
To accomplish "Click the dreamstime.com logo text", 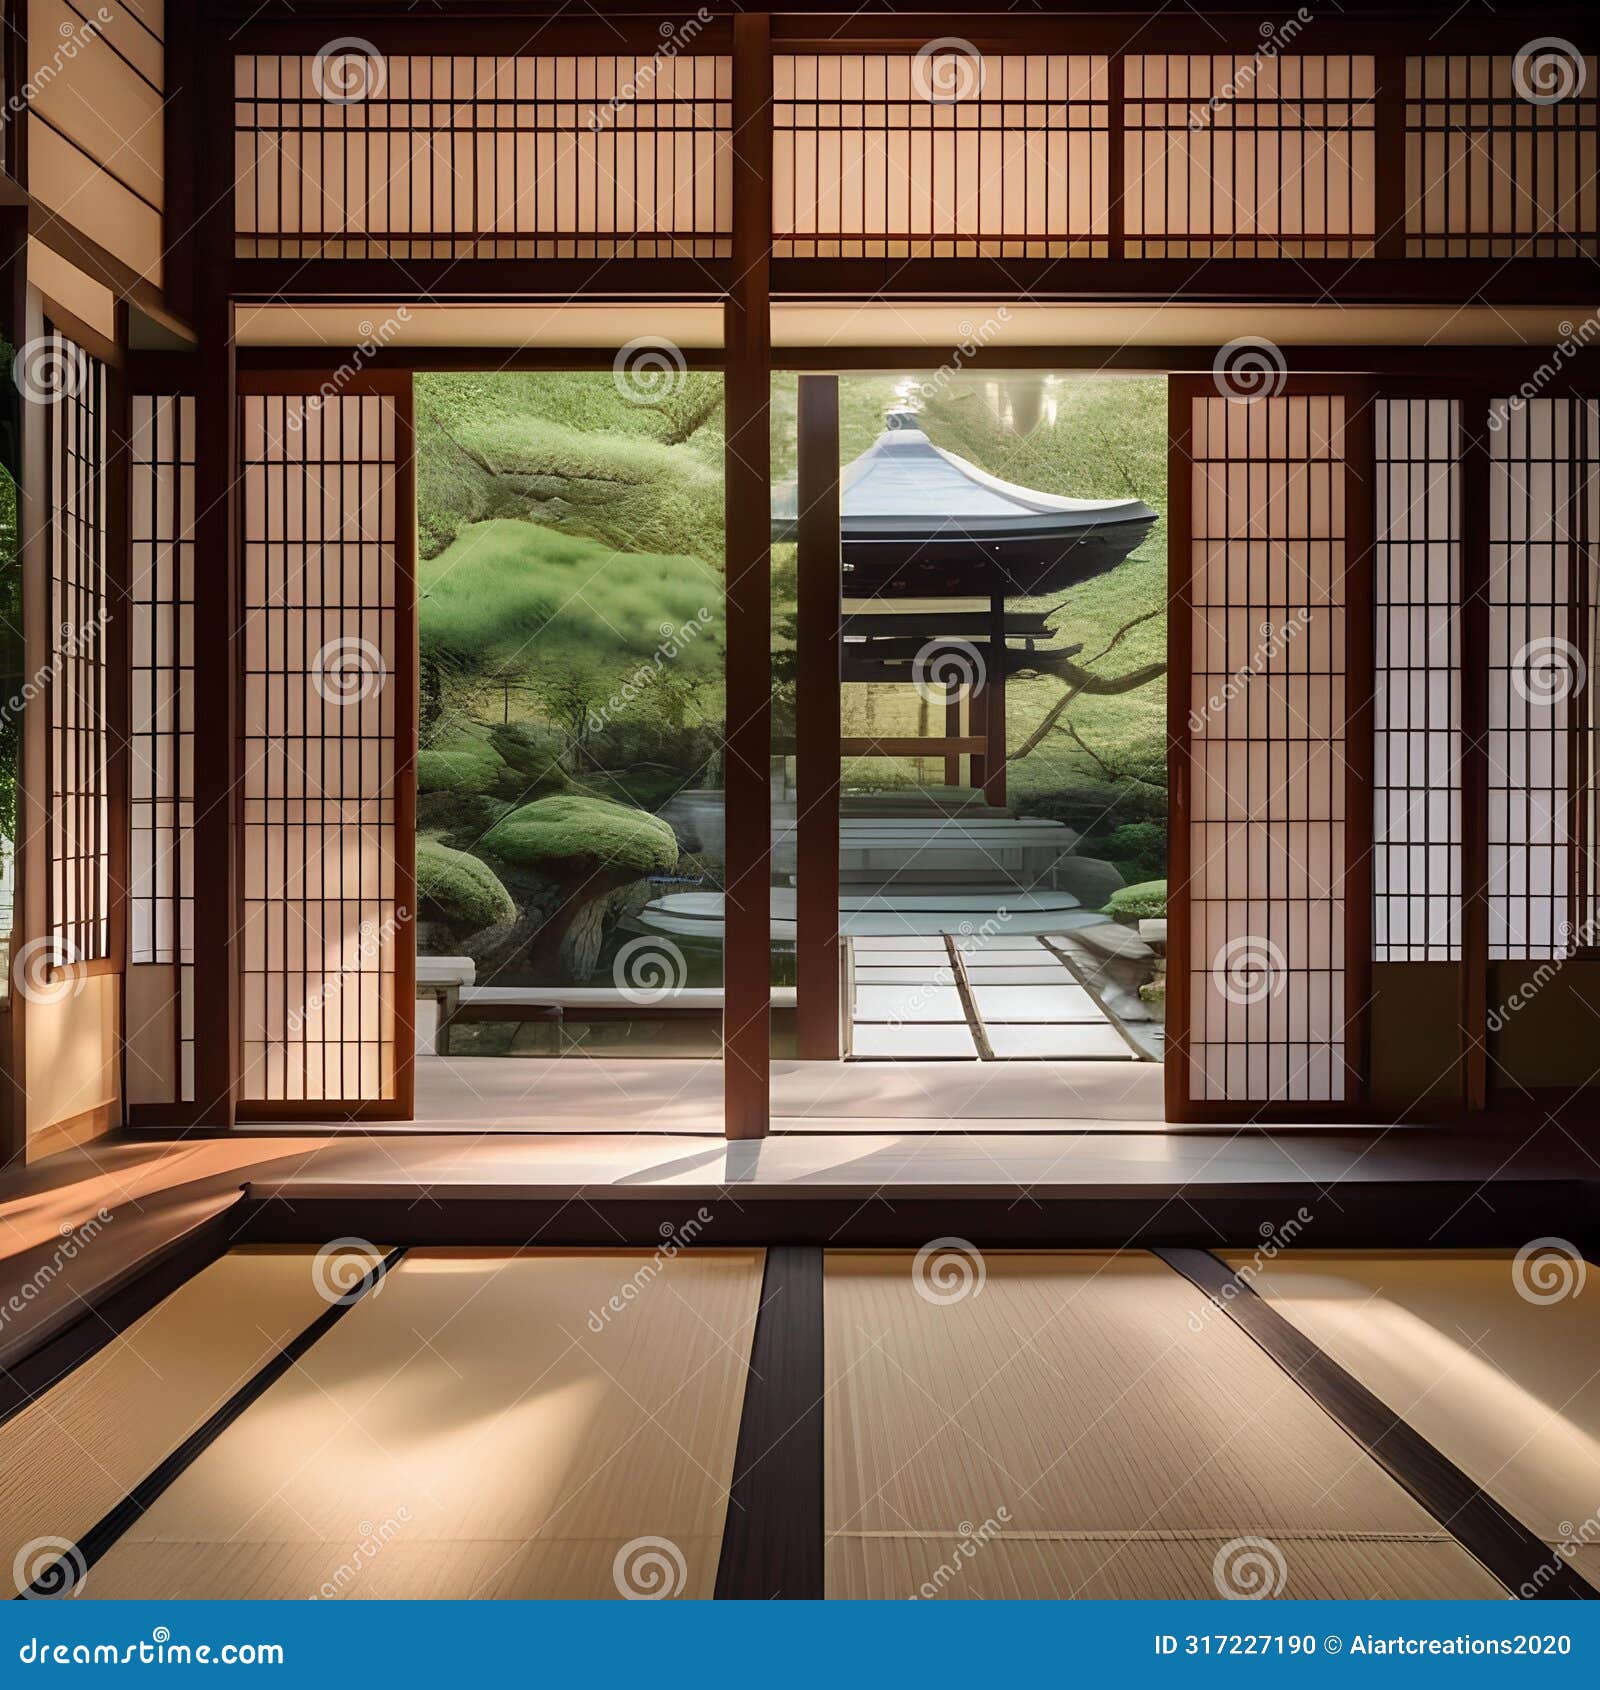I will point(152,1652).
